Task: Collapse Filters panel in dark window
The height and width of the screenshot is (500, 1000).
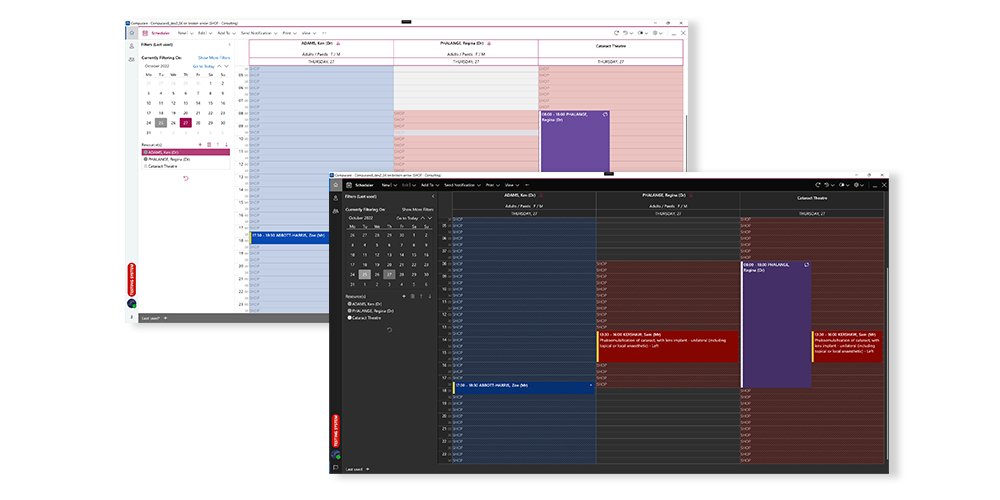Action: point(433,196)
